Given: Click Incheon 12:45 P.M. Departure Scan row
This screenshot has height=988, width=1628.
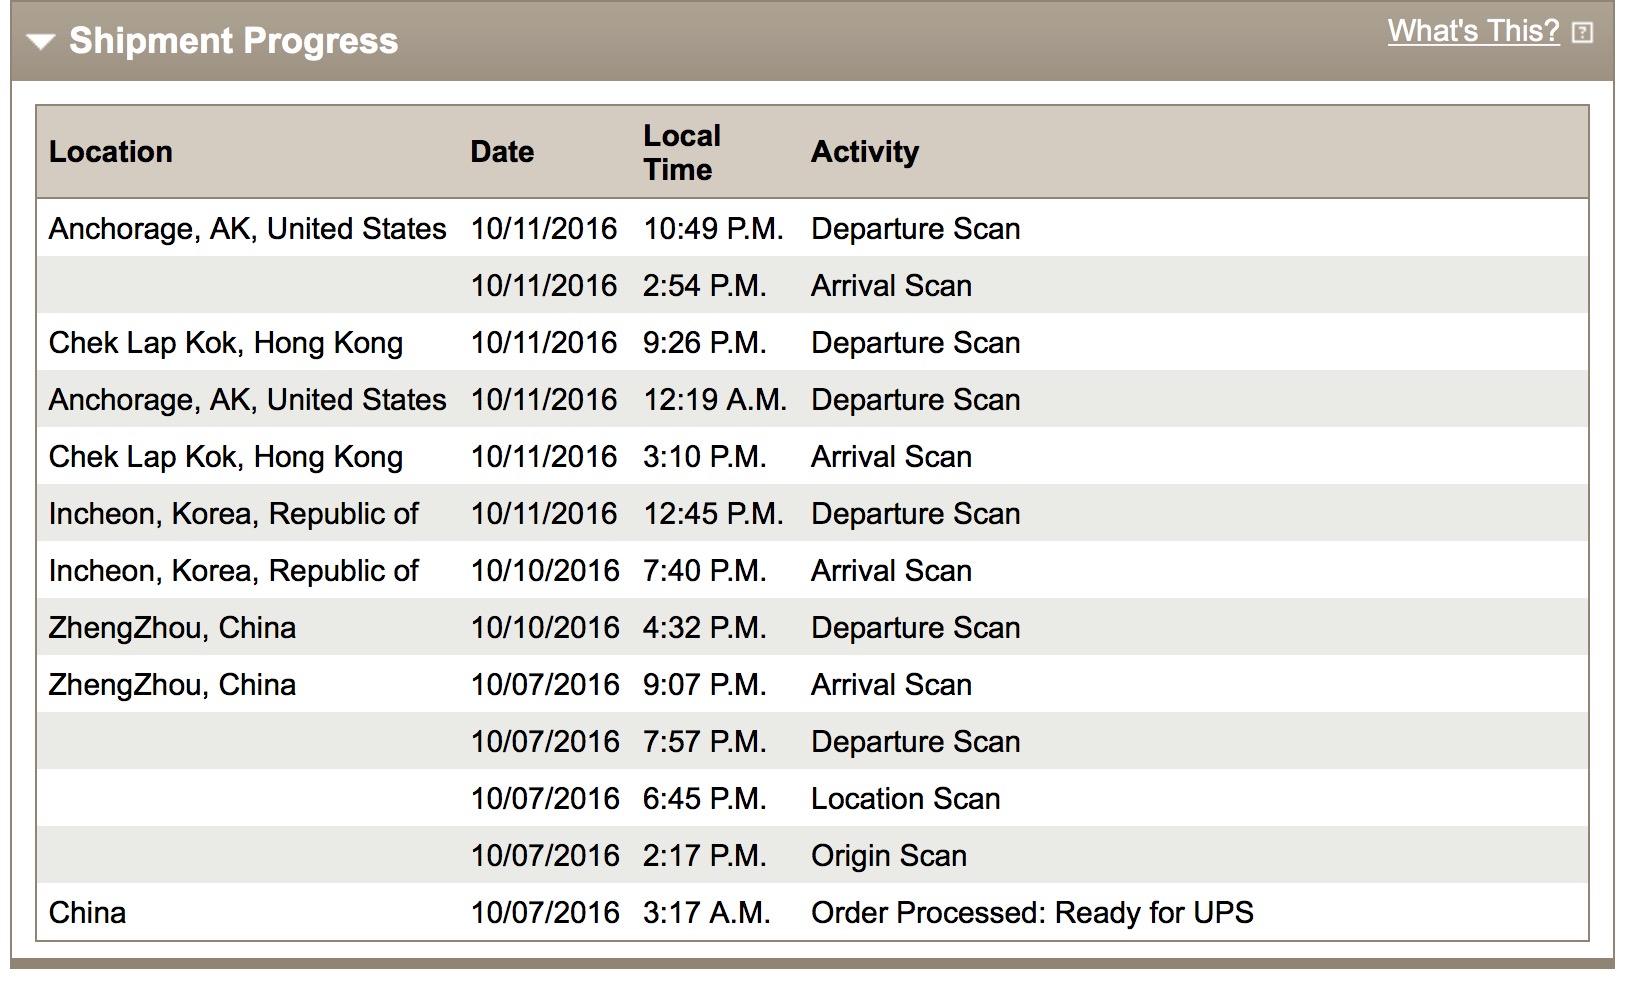Looking at the screenshot, I should (x=812, y=513).
